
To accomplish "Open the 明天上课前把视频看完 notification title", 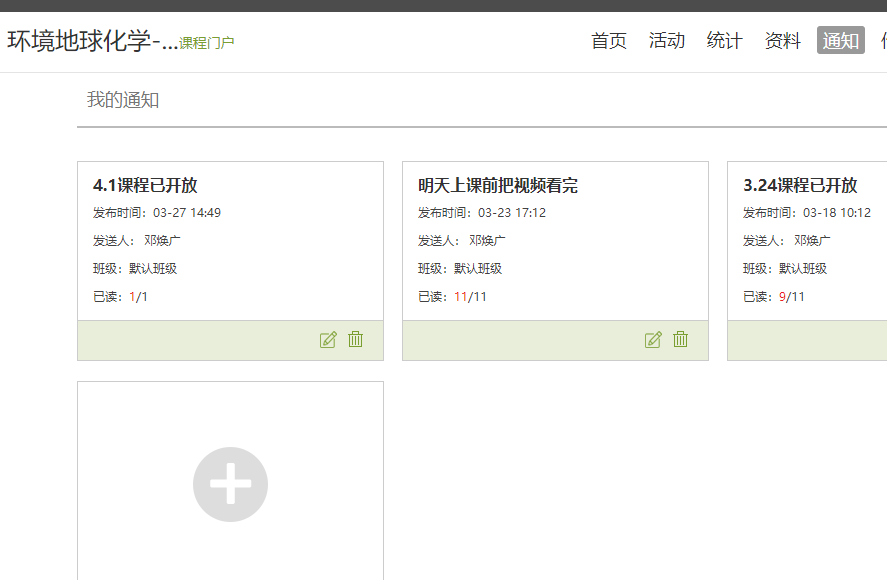I will 497,185.
